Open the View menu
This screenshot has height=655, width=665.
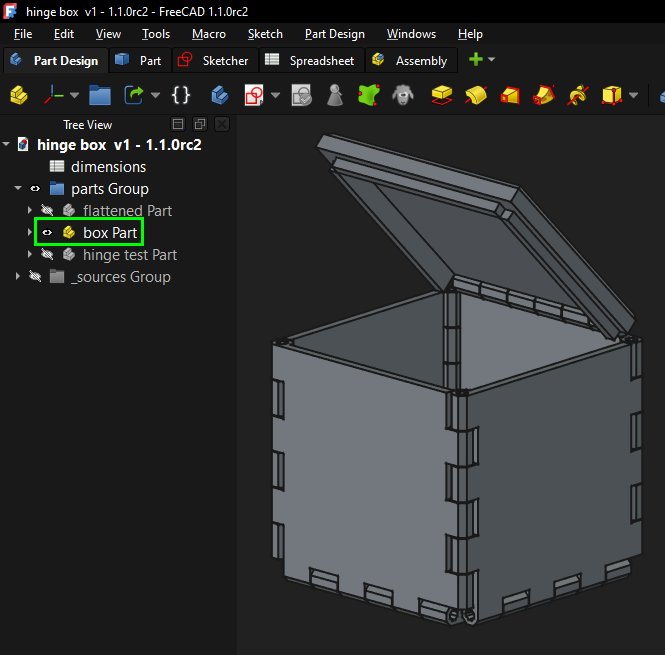tap(108, 34)
